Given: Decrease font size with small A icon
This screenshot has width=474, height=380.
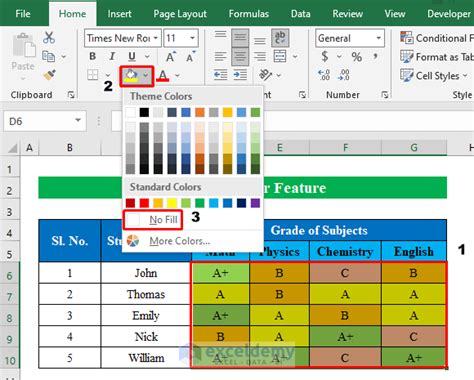Looking at the screenshot, I should [190, 57].
